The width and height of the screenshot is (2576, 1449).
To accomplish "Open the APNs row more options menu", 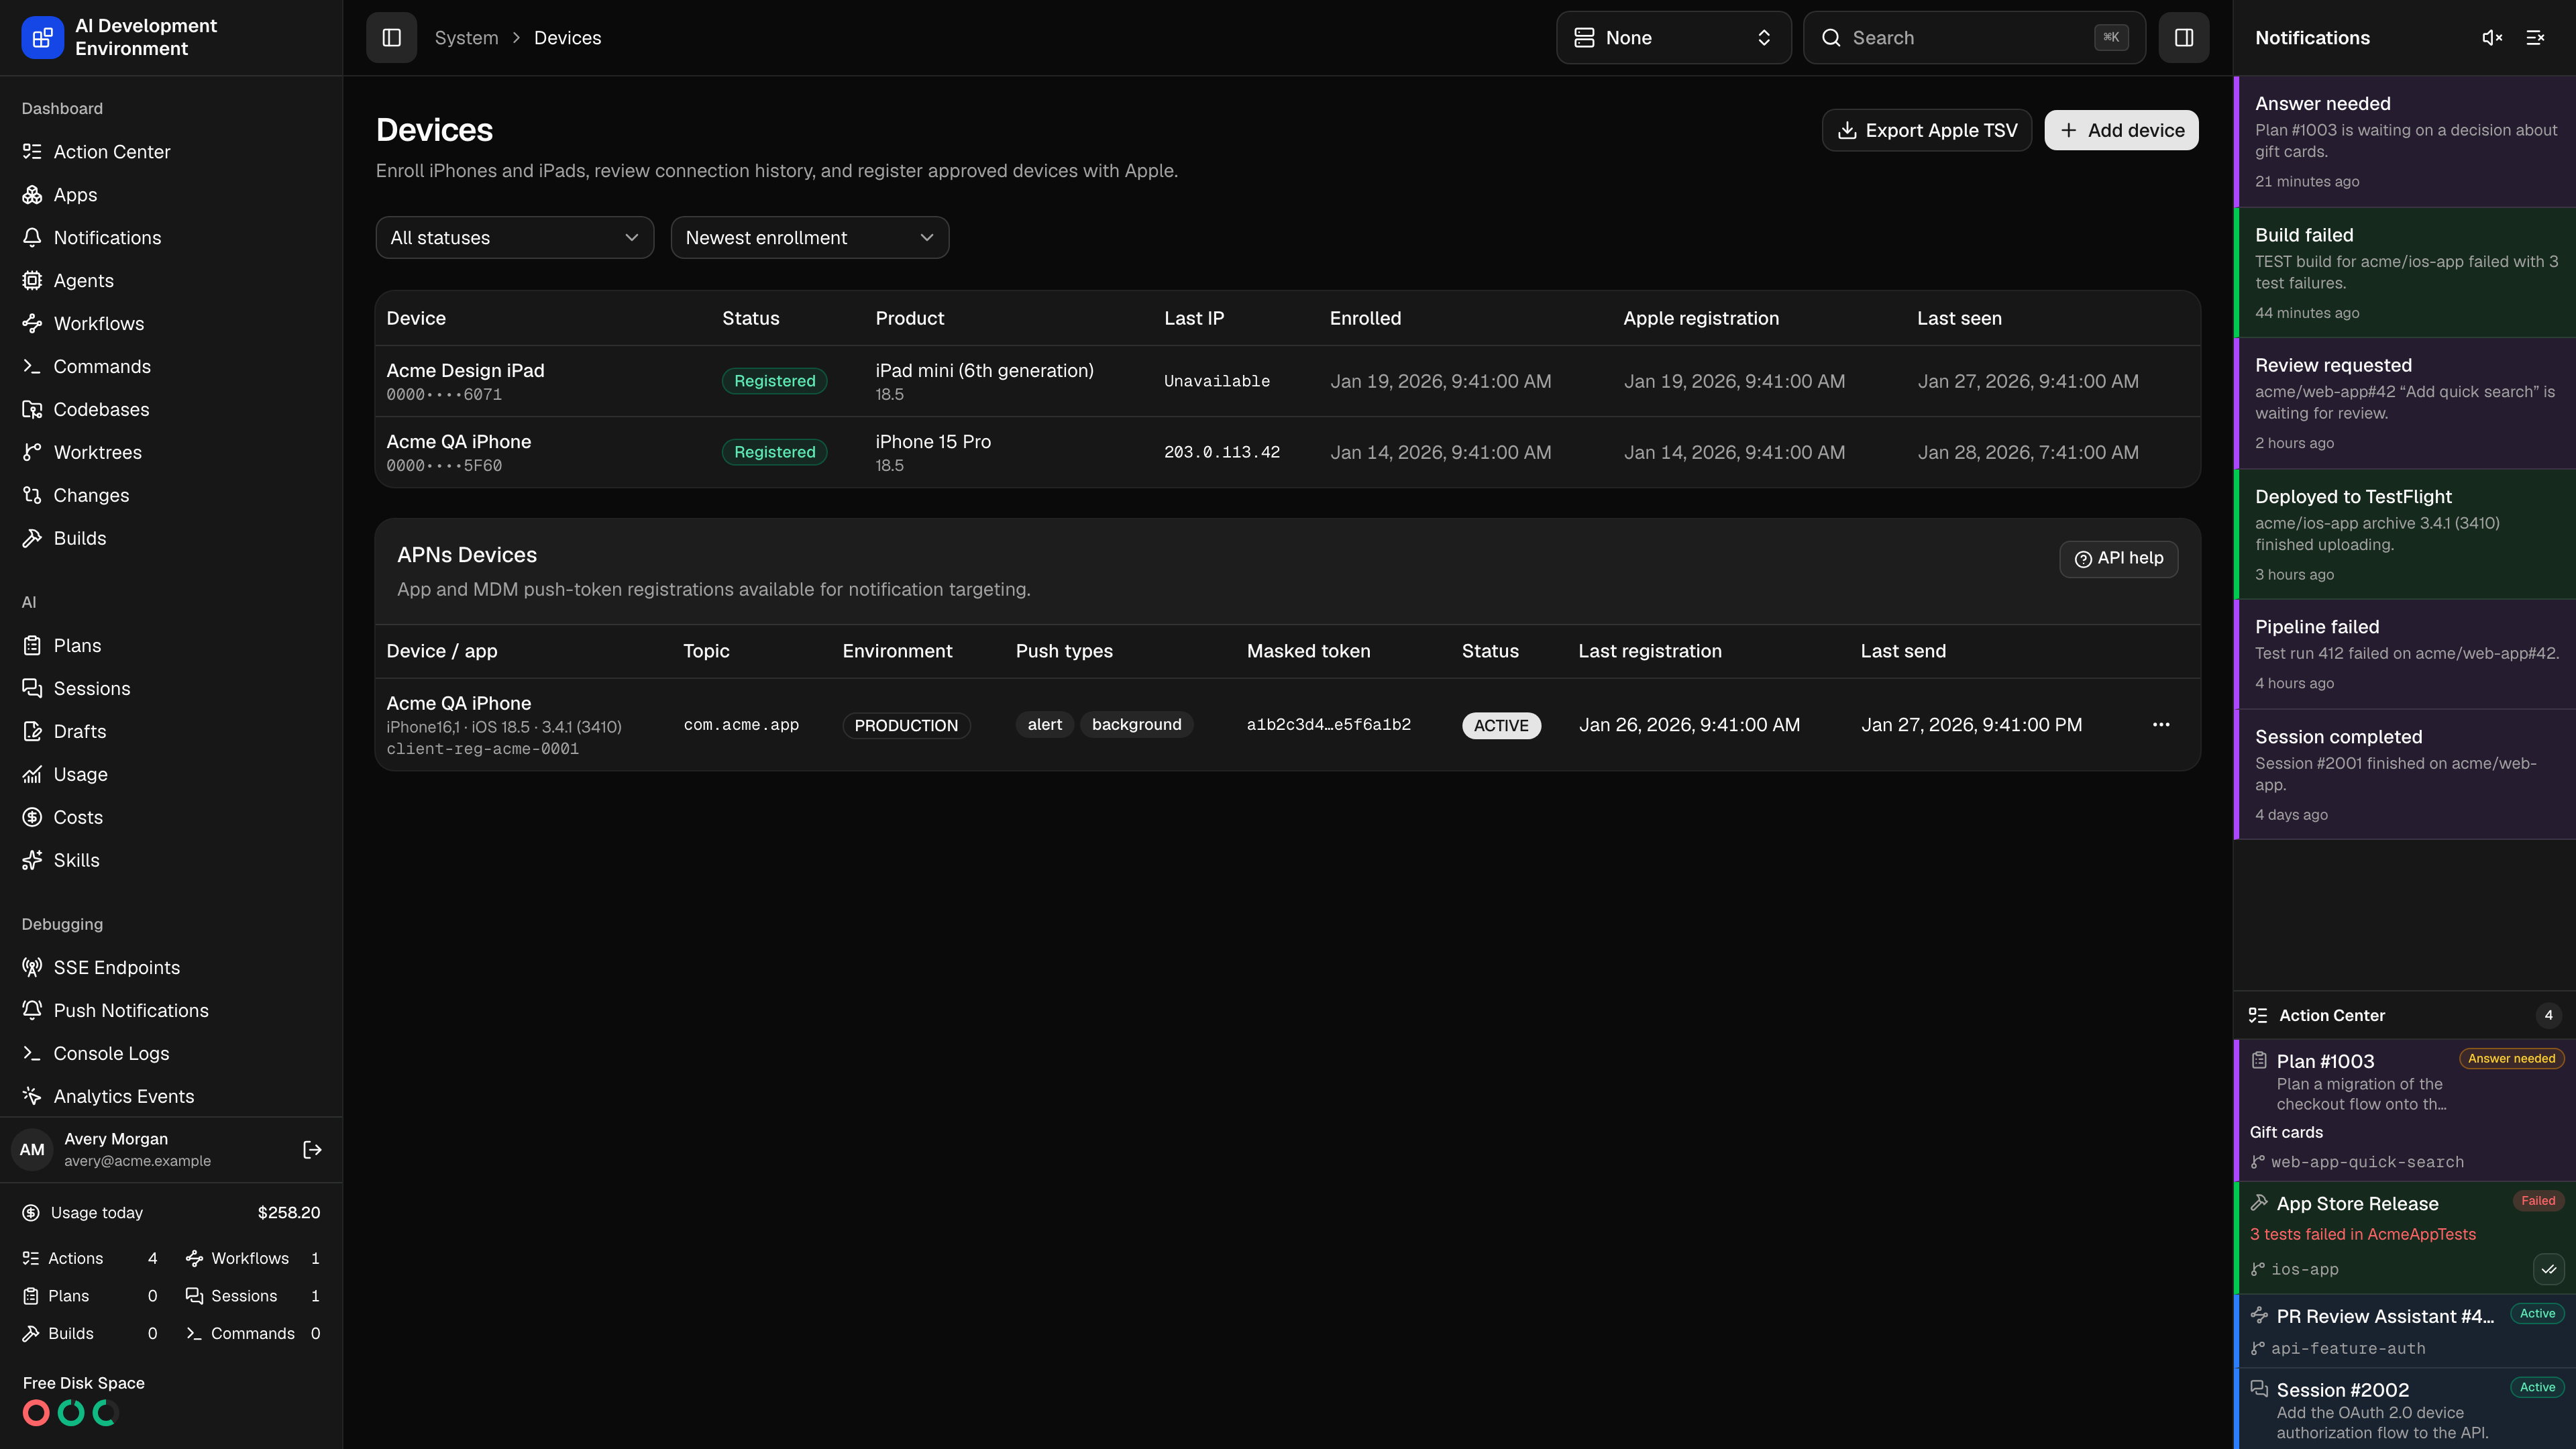I will pyautogui.click(x=2161, y=724).
